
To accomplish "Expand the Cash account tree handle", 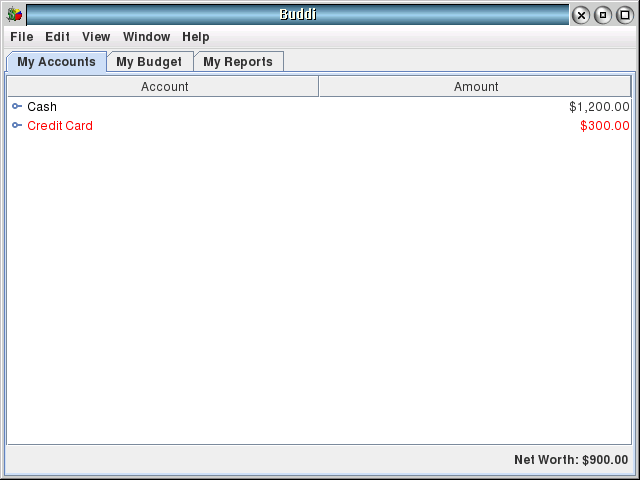I will click(17, 106).
